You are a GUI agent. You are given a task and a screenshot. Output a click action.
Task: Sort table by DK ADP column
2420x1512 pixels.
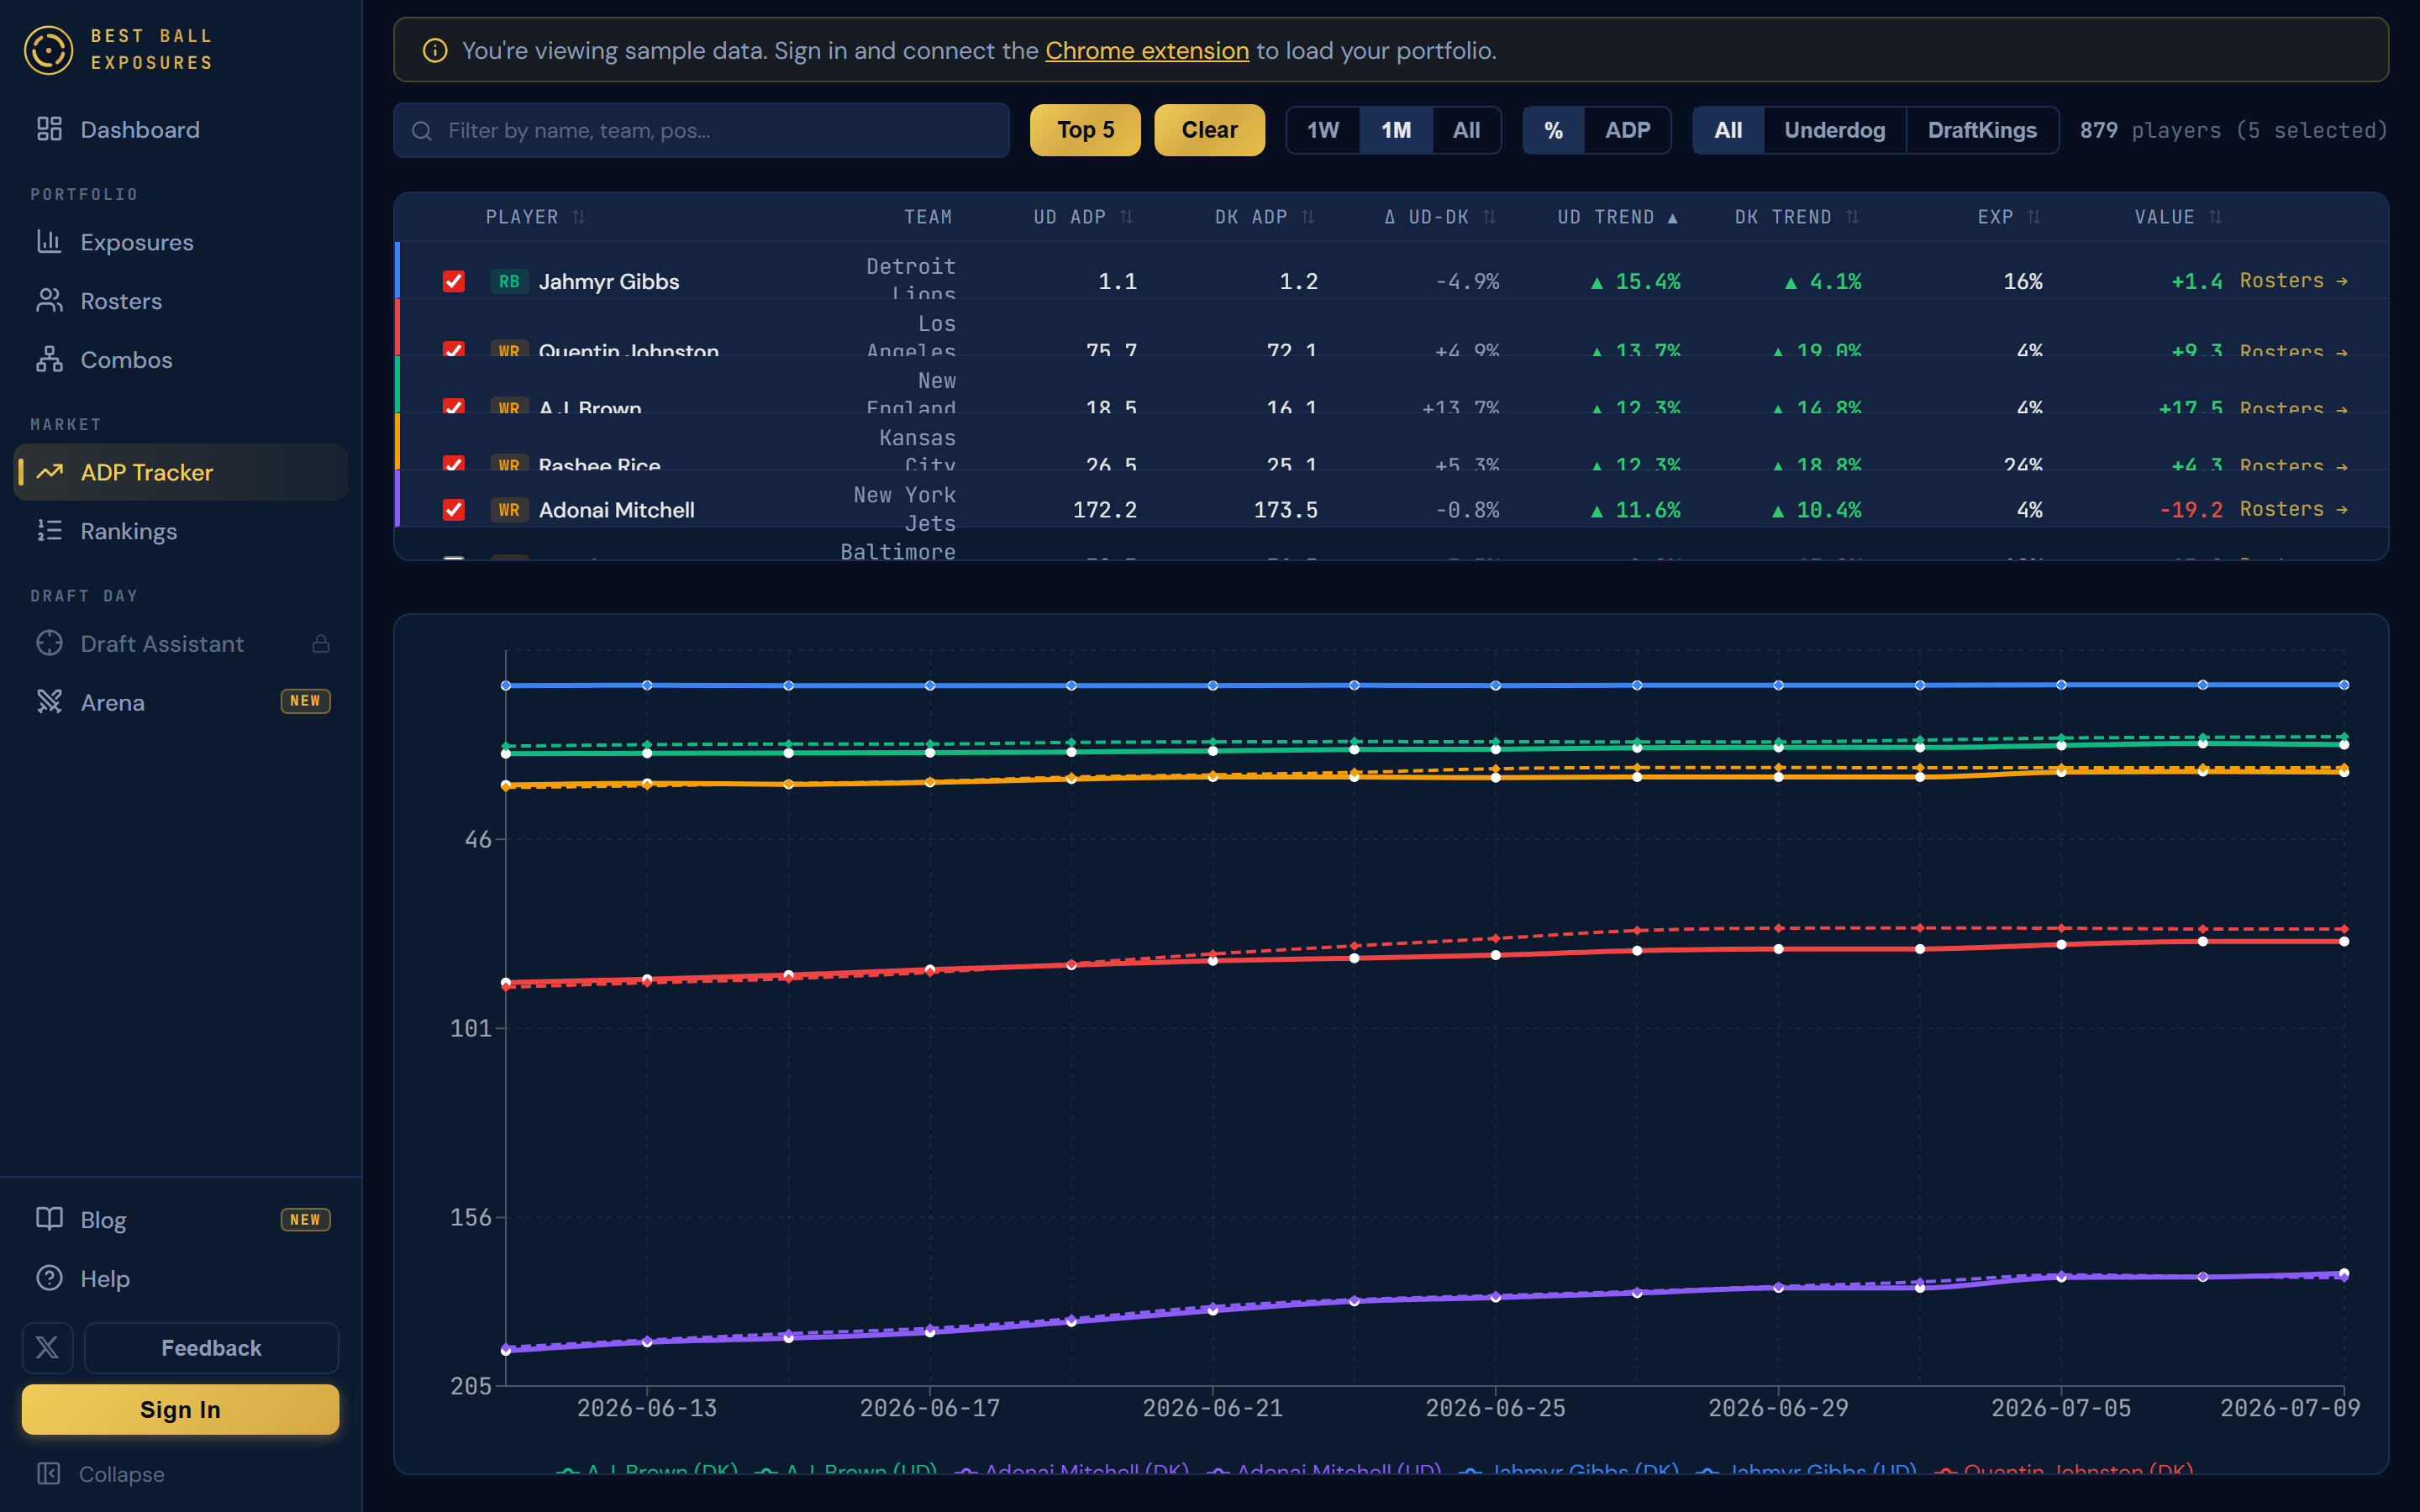1264,217
